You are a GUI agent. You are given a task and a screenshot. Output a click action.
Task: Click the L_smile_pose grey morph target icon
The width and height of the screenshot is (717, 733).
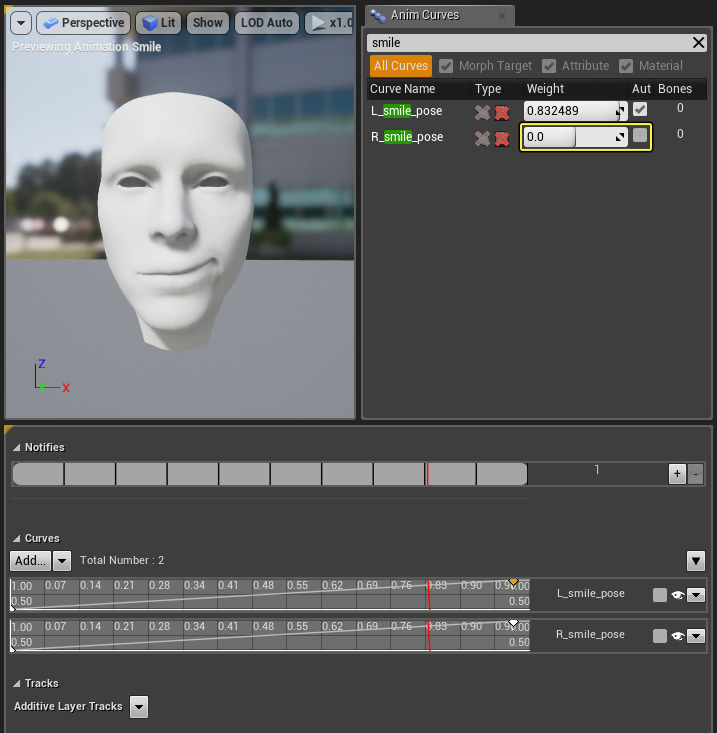[482, 112]
